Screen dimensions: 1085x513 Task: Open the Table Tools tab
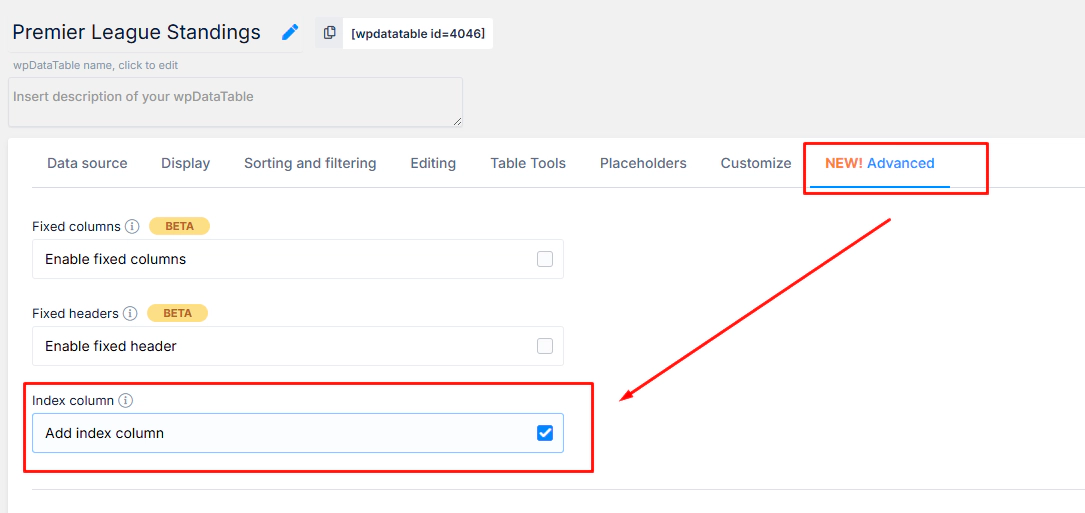coord(528,163)
